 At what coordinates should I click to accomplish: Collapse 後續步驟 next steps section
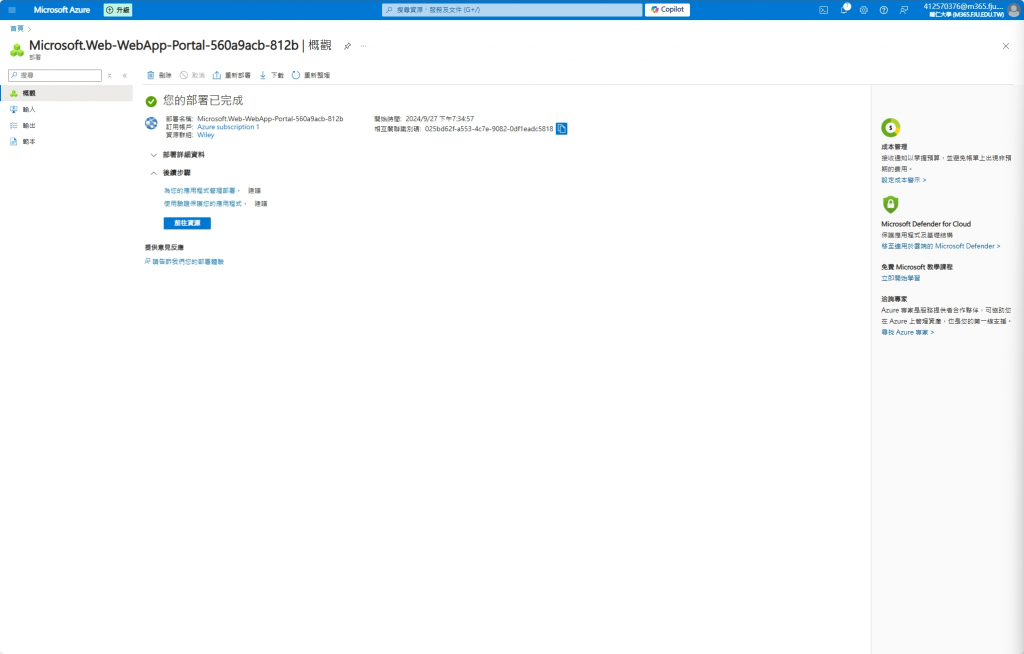[x=170, y=173]
